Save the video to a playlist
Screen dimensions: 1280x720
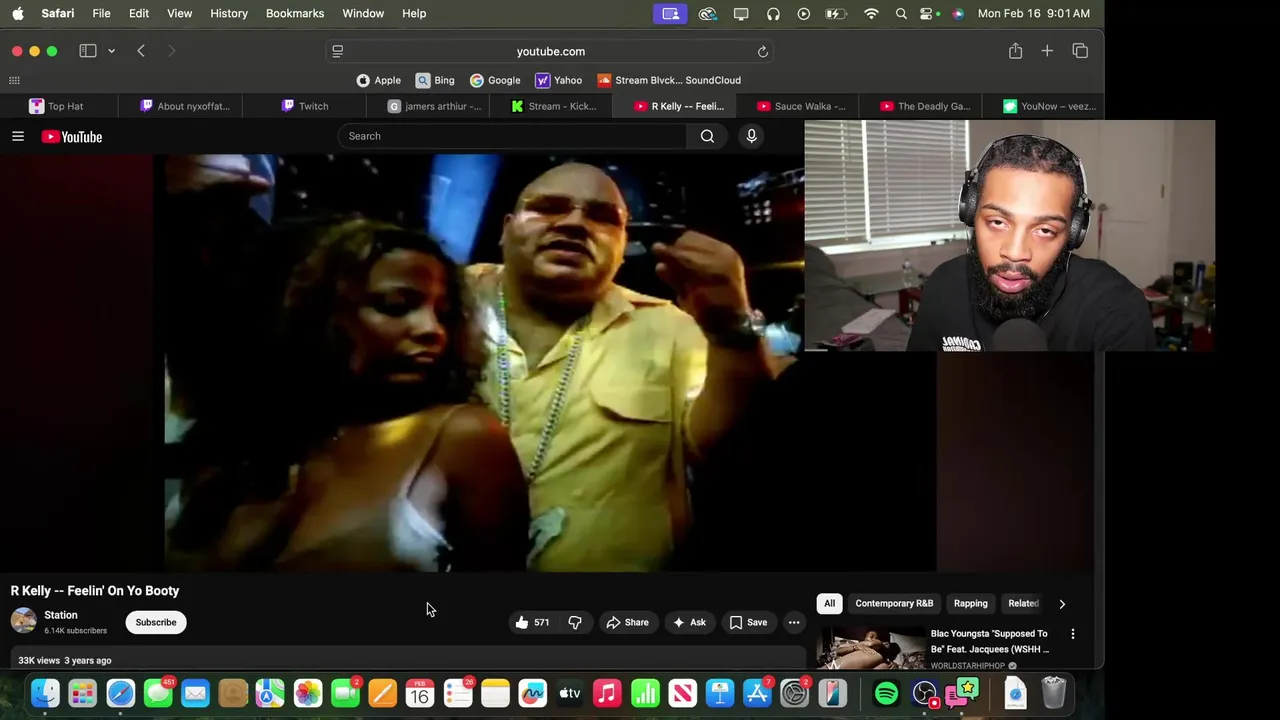pos(748,622)
